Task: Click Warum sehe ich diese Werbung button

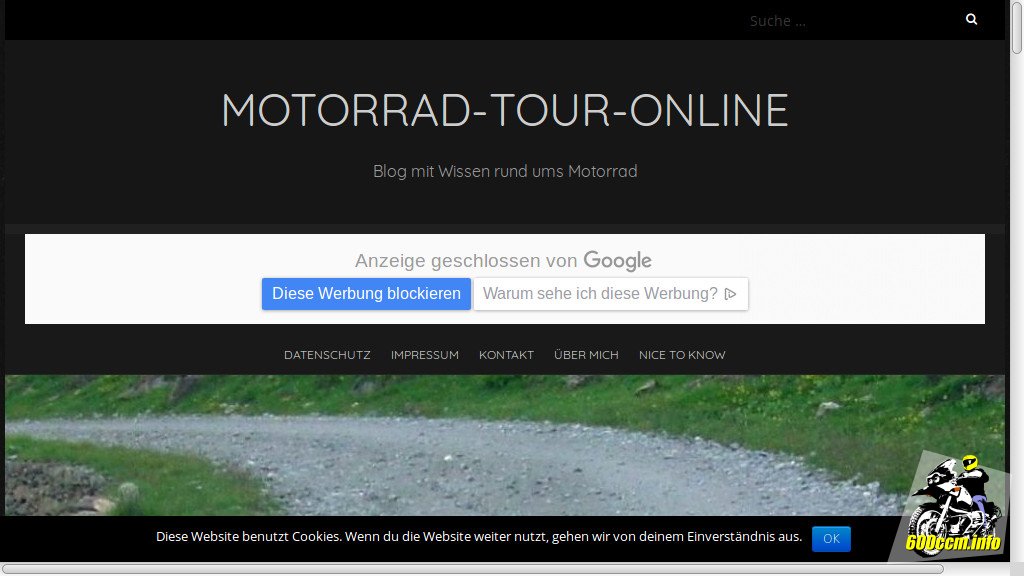Action: point(611,294)
